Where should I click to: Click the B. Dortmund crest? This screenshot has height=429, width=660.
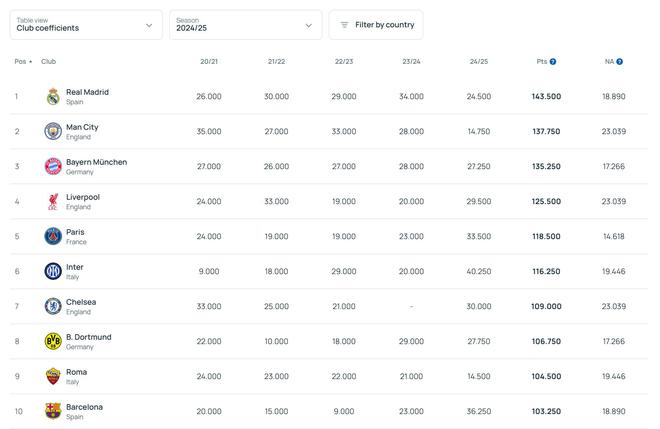53,341
